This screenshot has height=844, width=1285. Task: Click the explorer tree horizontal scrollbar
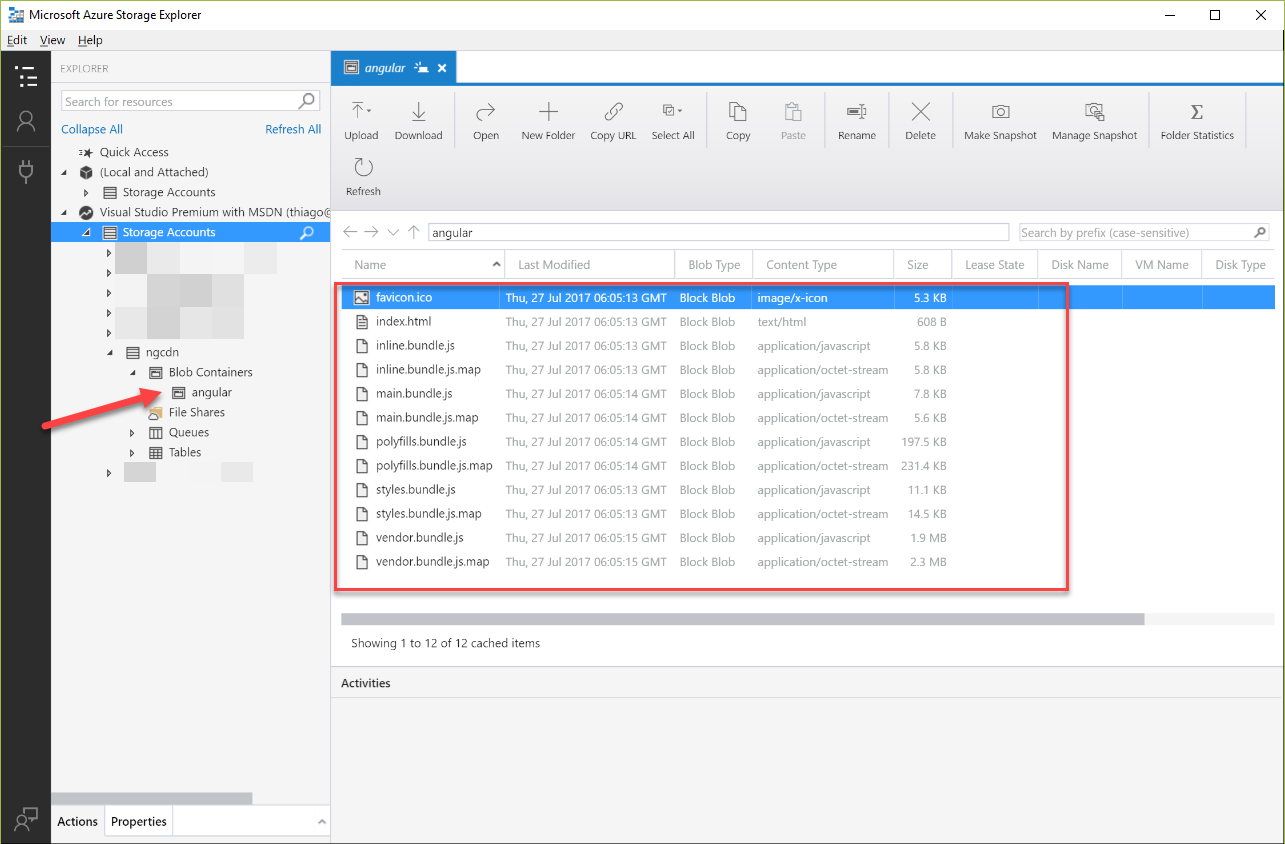152,798
